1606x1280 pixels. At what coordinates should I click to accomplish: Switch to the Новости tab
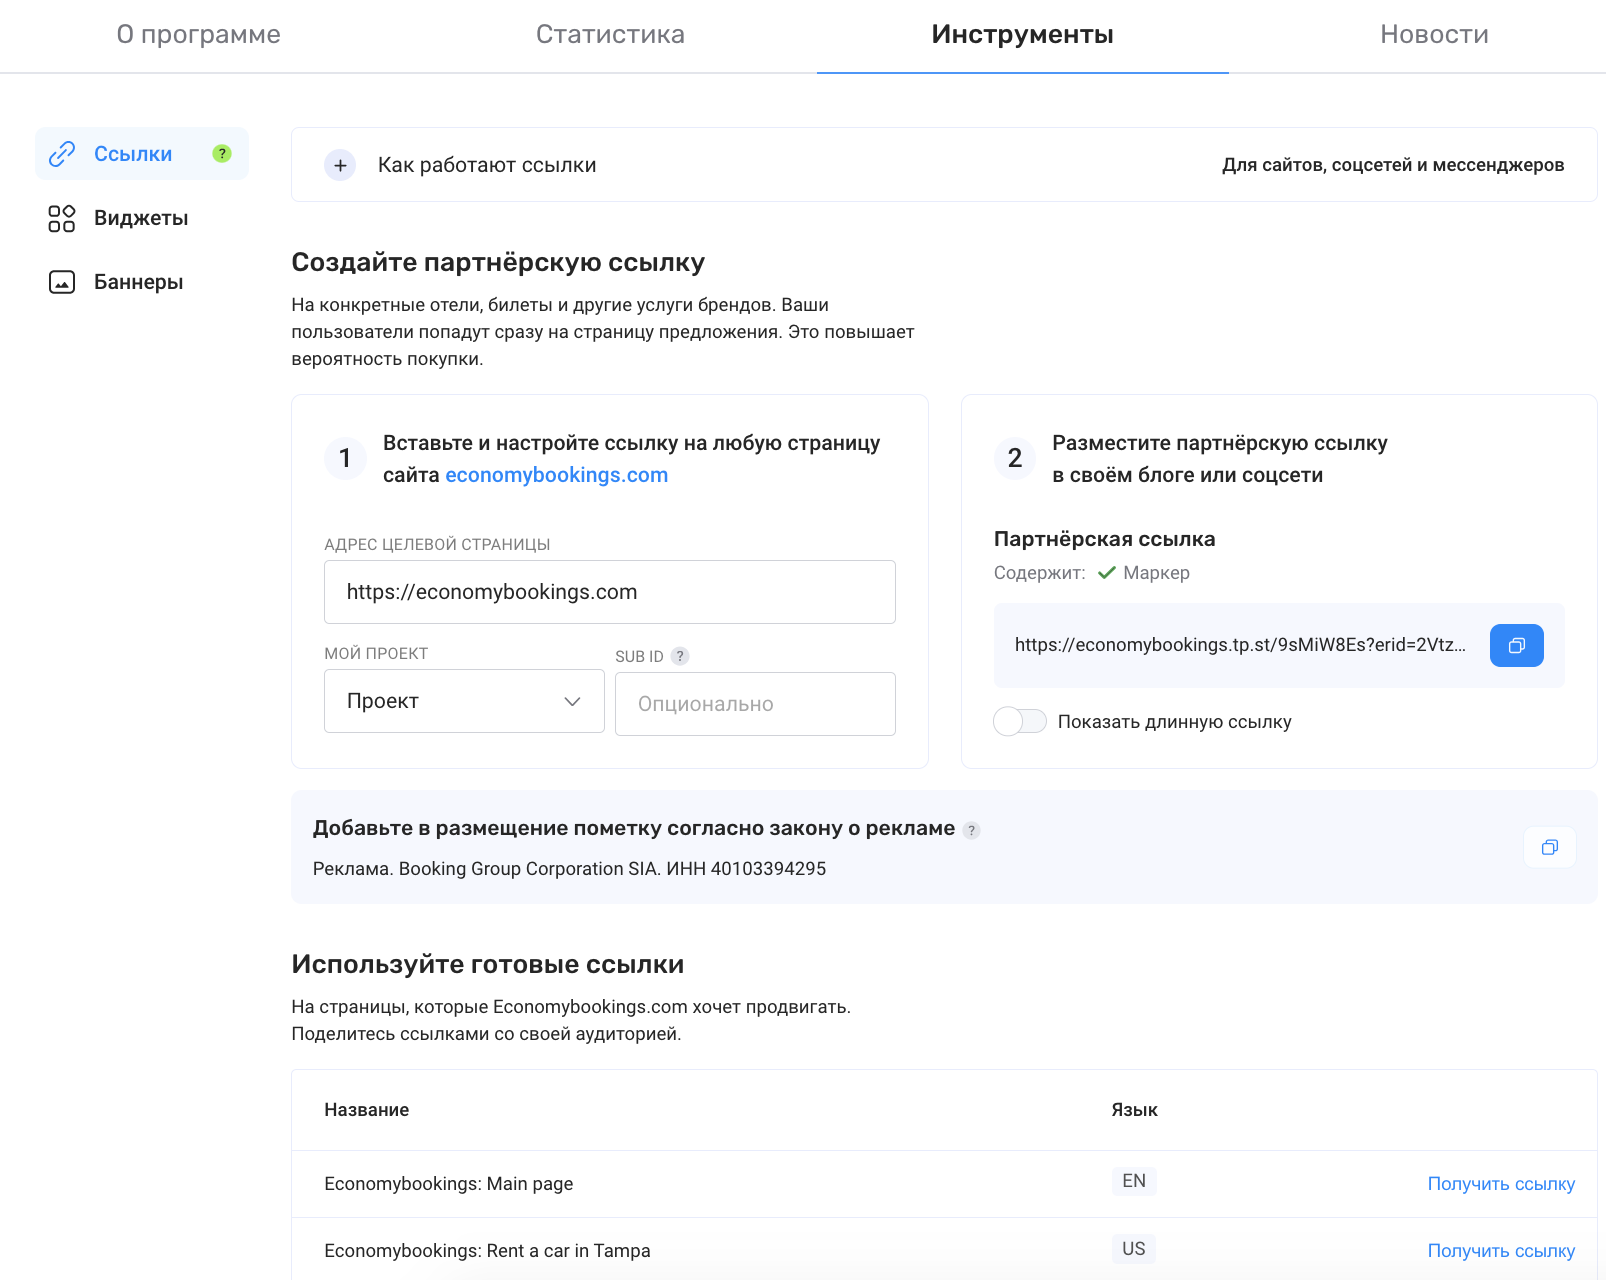1434,35
